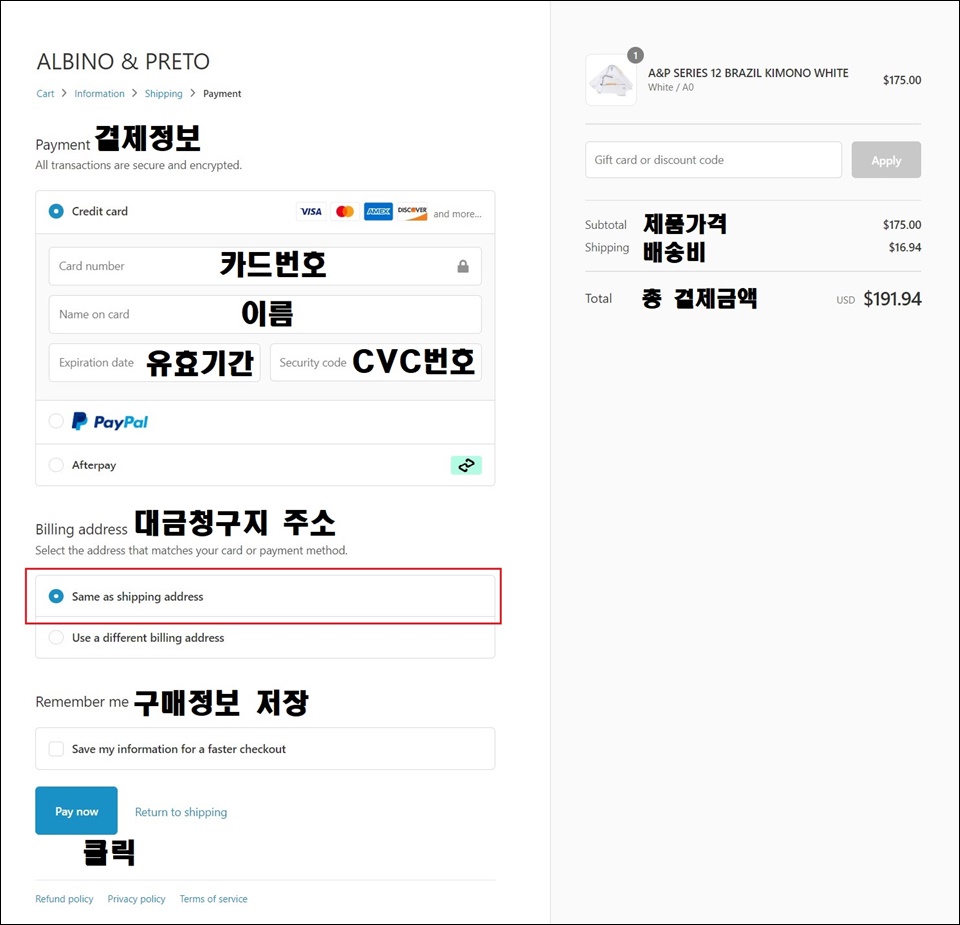
Task: Click the green Afterpay logo icon
Action: (x=466, y=465)
